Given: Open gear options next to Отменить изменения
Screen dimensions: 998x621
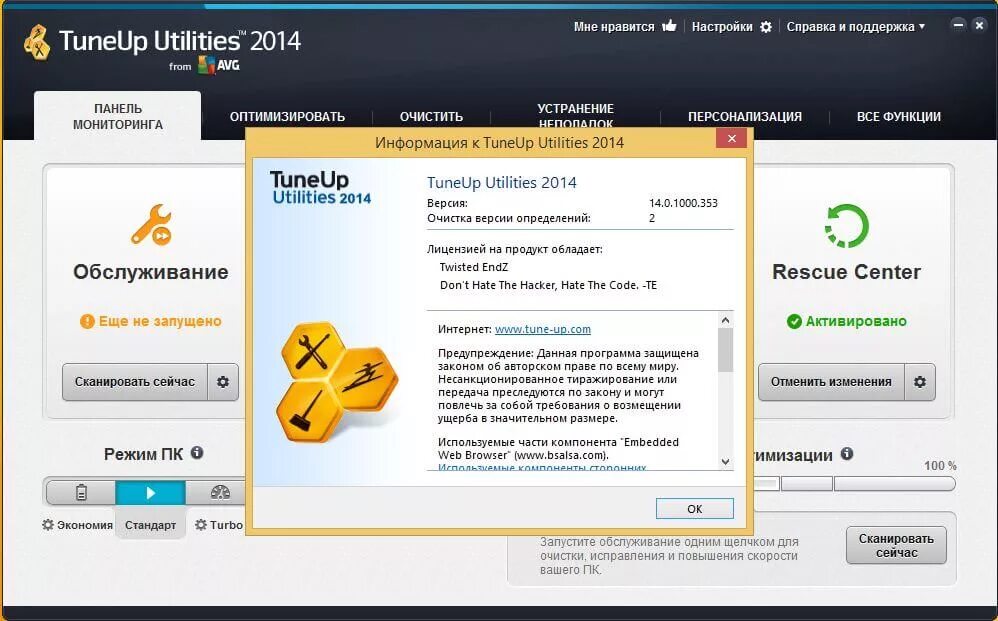Looking at the screenshot, I should [x=920, y=382].
